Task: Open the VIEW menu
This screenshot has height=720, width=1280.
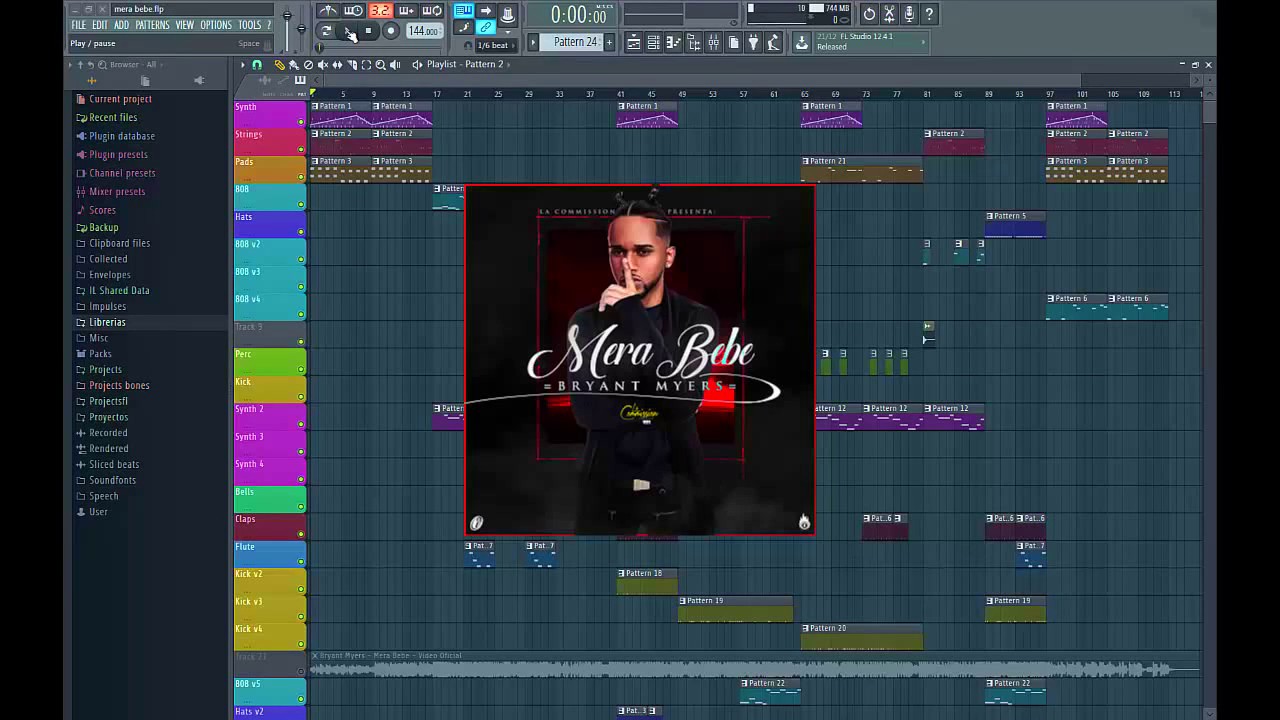Action: 185,25
